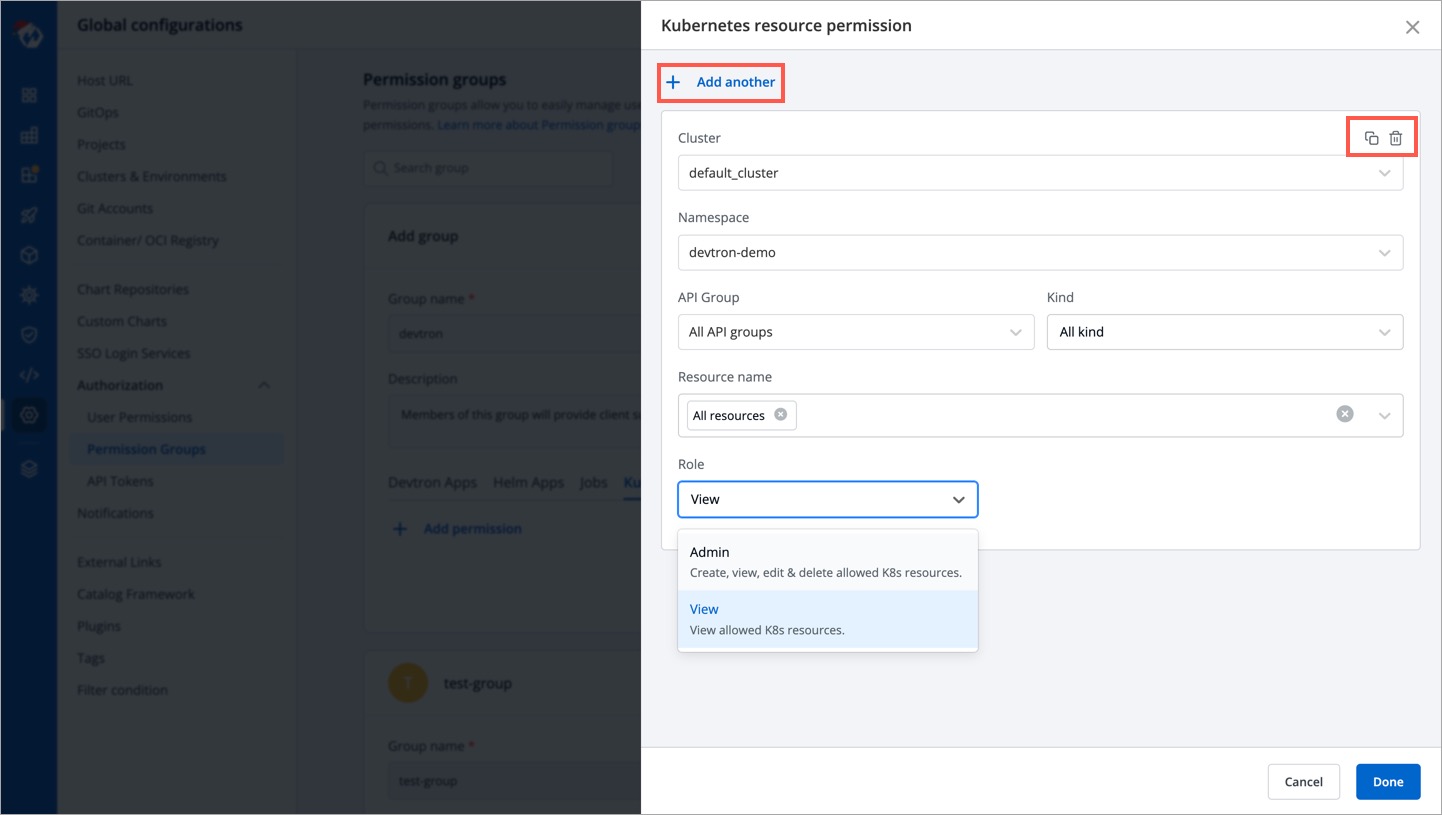Open Global configurations gear in sidebar
Screen dimensions: 1442x815
point(29,415)
